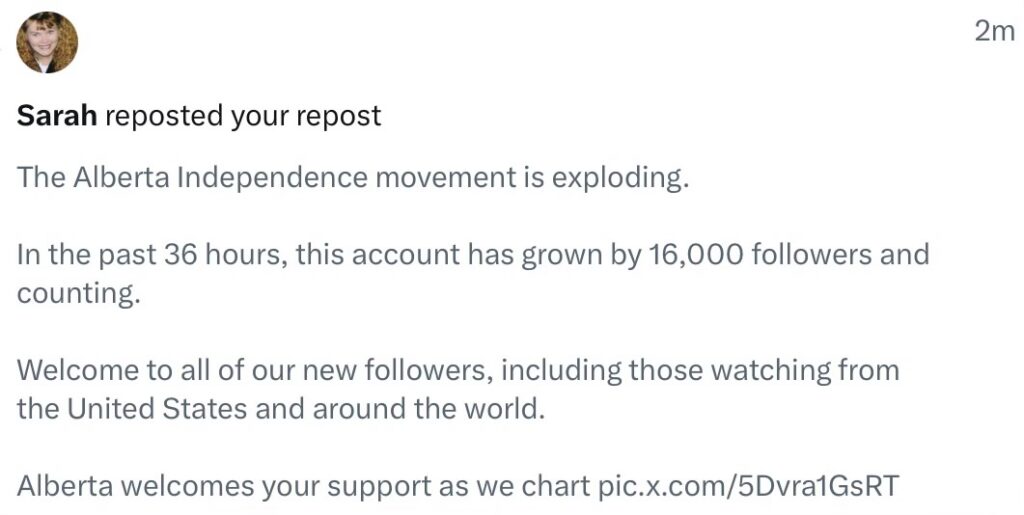Click the 2m timestamp

coord(994,31)
